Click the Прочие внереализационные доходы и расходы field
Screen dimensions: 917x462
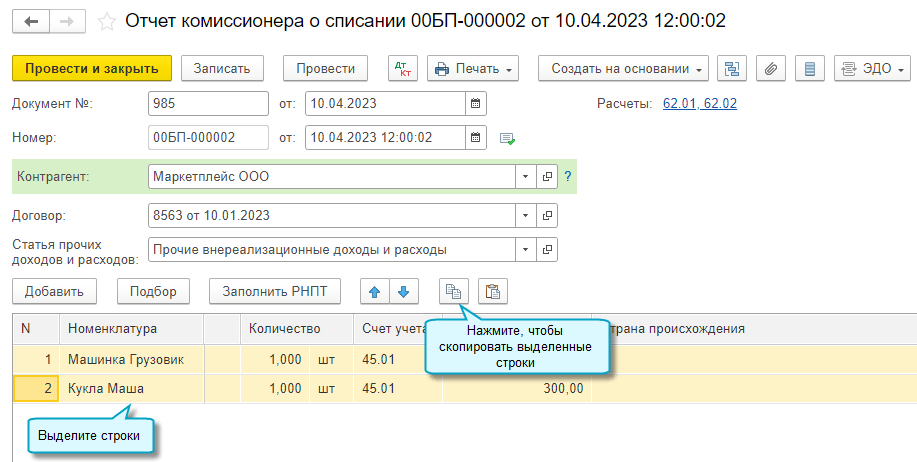[332, 250]
